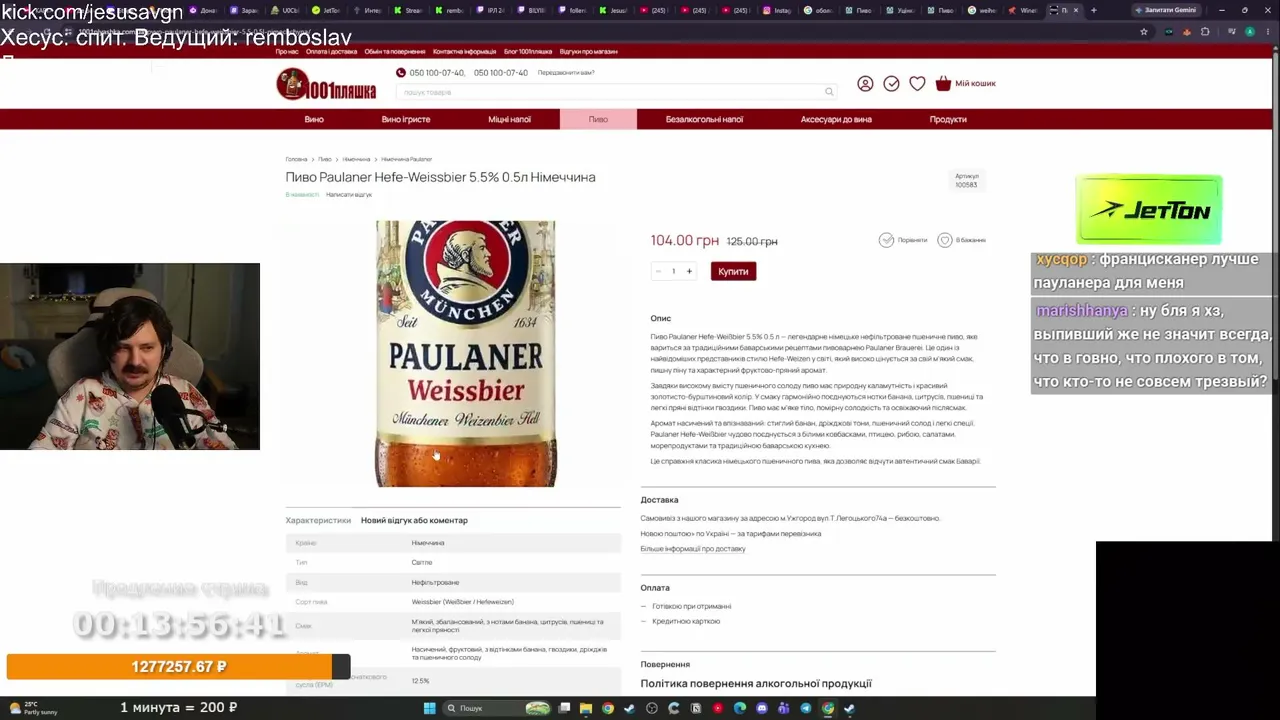
Task: Click the Paulaner Weissbier product image
Action: coord(465,354)
